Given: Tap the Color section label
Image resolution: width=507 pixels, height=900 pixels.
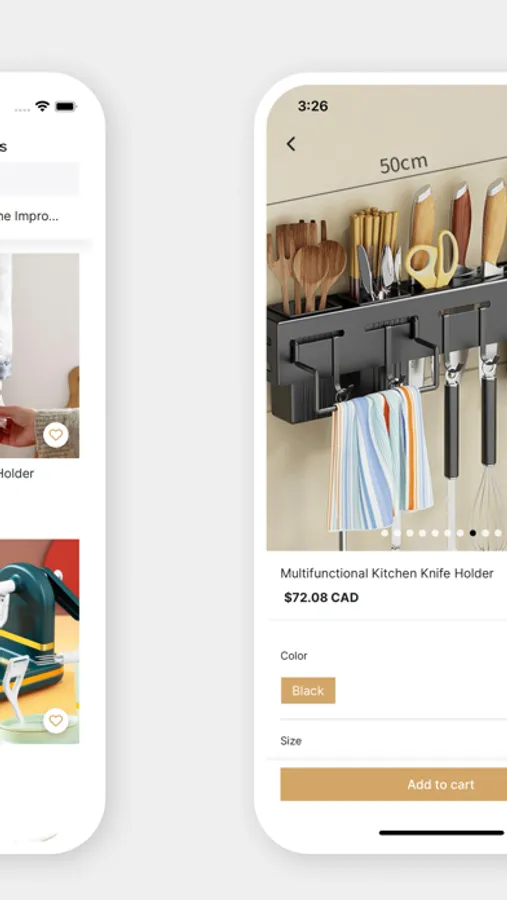Looking at the screenshot, I should 294,655.
